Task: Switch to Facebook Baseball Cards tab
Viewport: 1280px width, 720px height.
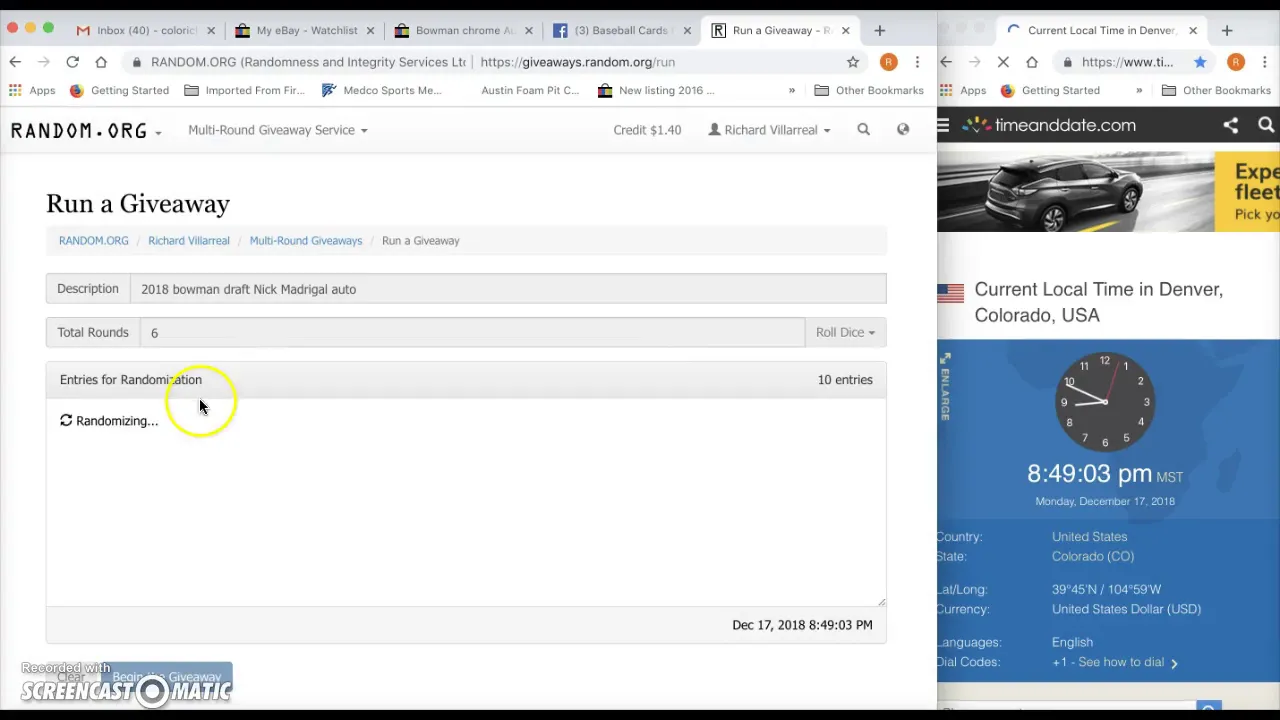Action: [x=621, y=30]
